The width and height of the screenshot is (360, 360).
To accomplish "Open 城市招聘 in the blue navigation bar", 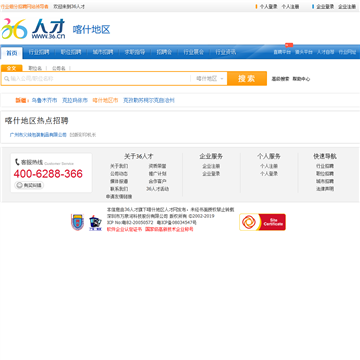I will pyautogui.click(x=103, y=52).
